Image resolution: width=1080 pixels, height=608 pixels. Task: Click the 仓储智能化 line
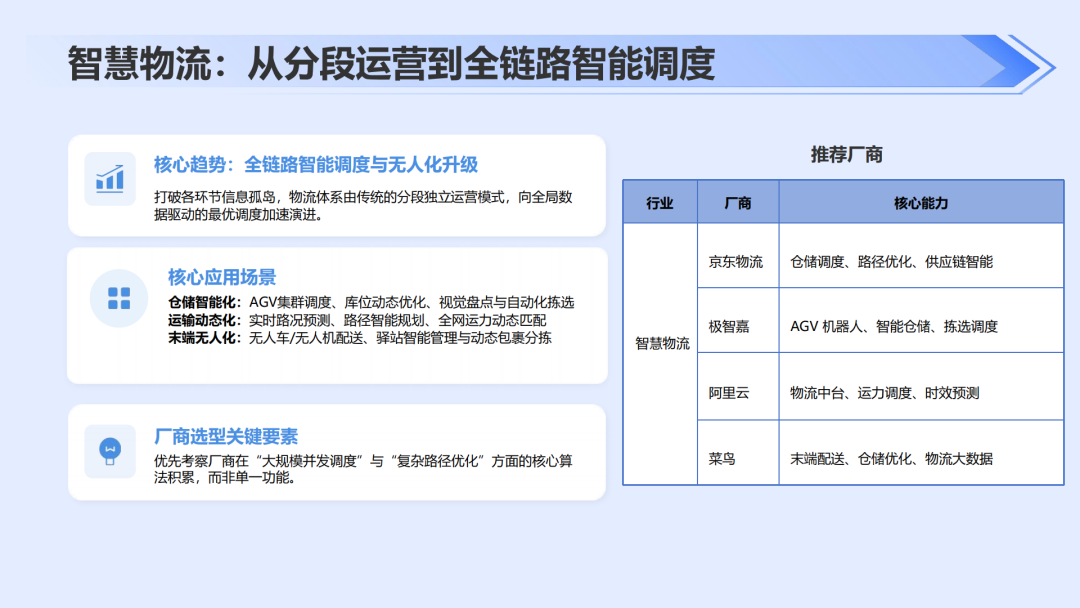(x=371, y=302)
